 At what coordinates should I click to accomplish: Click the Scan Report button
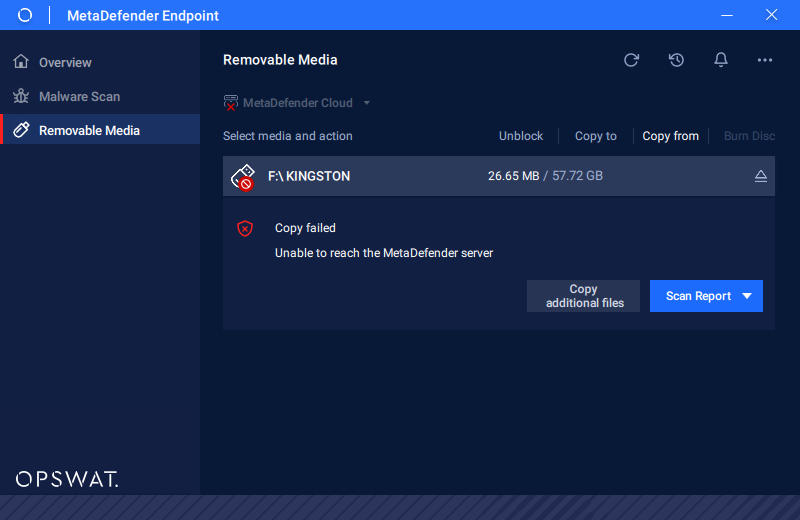point(706,296)
